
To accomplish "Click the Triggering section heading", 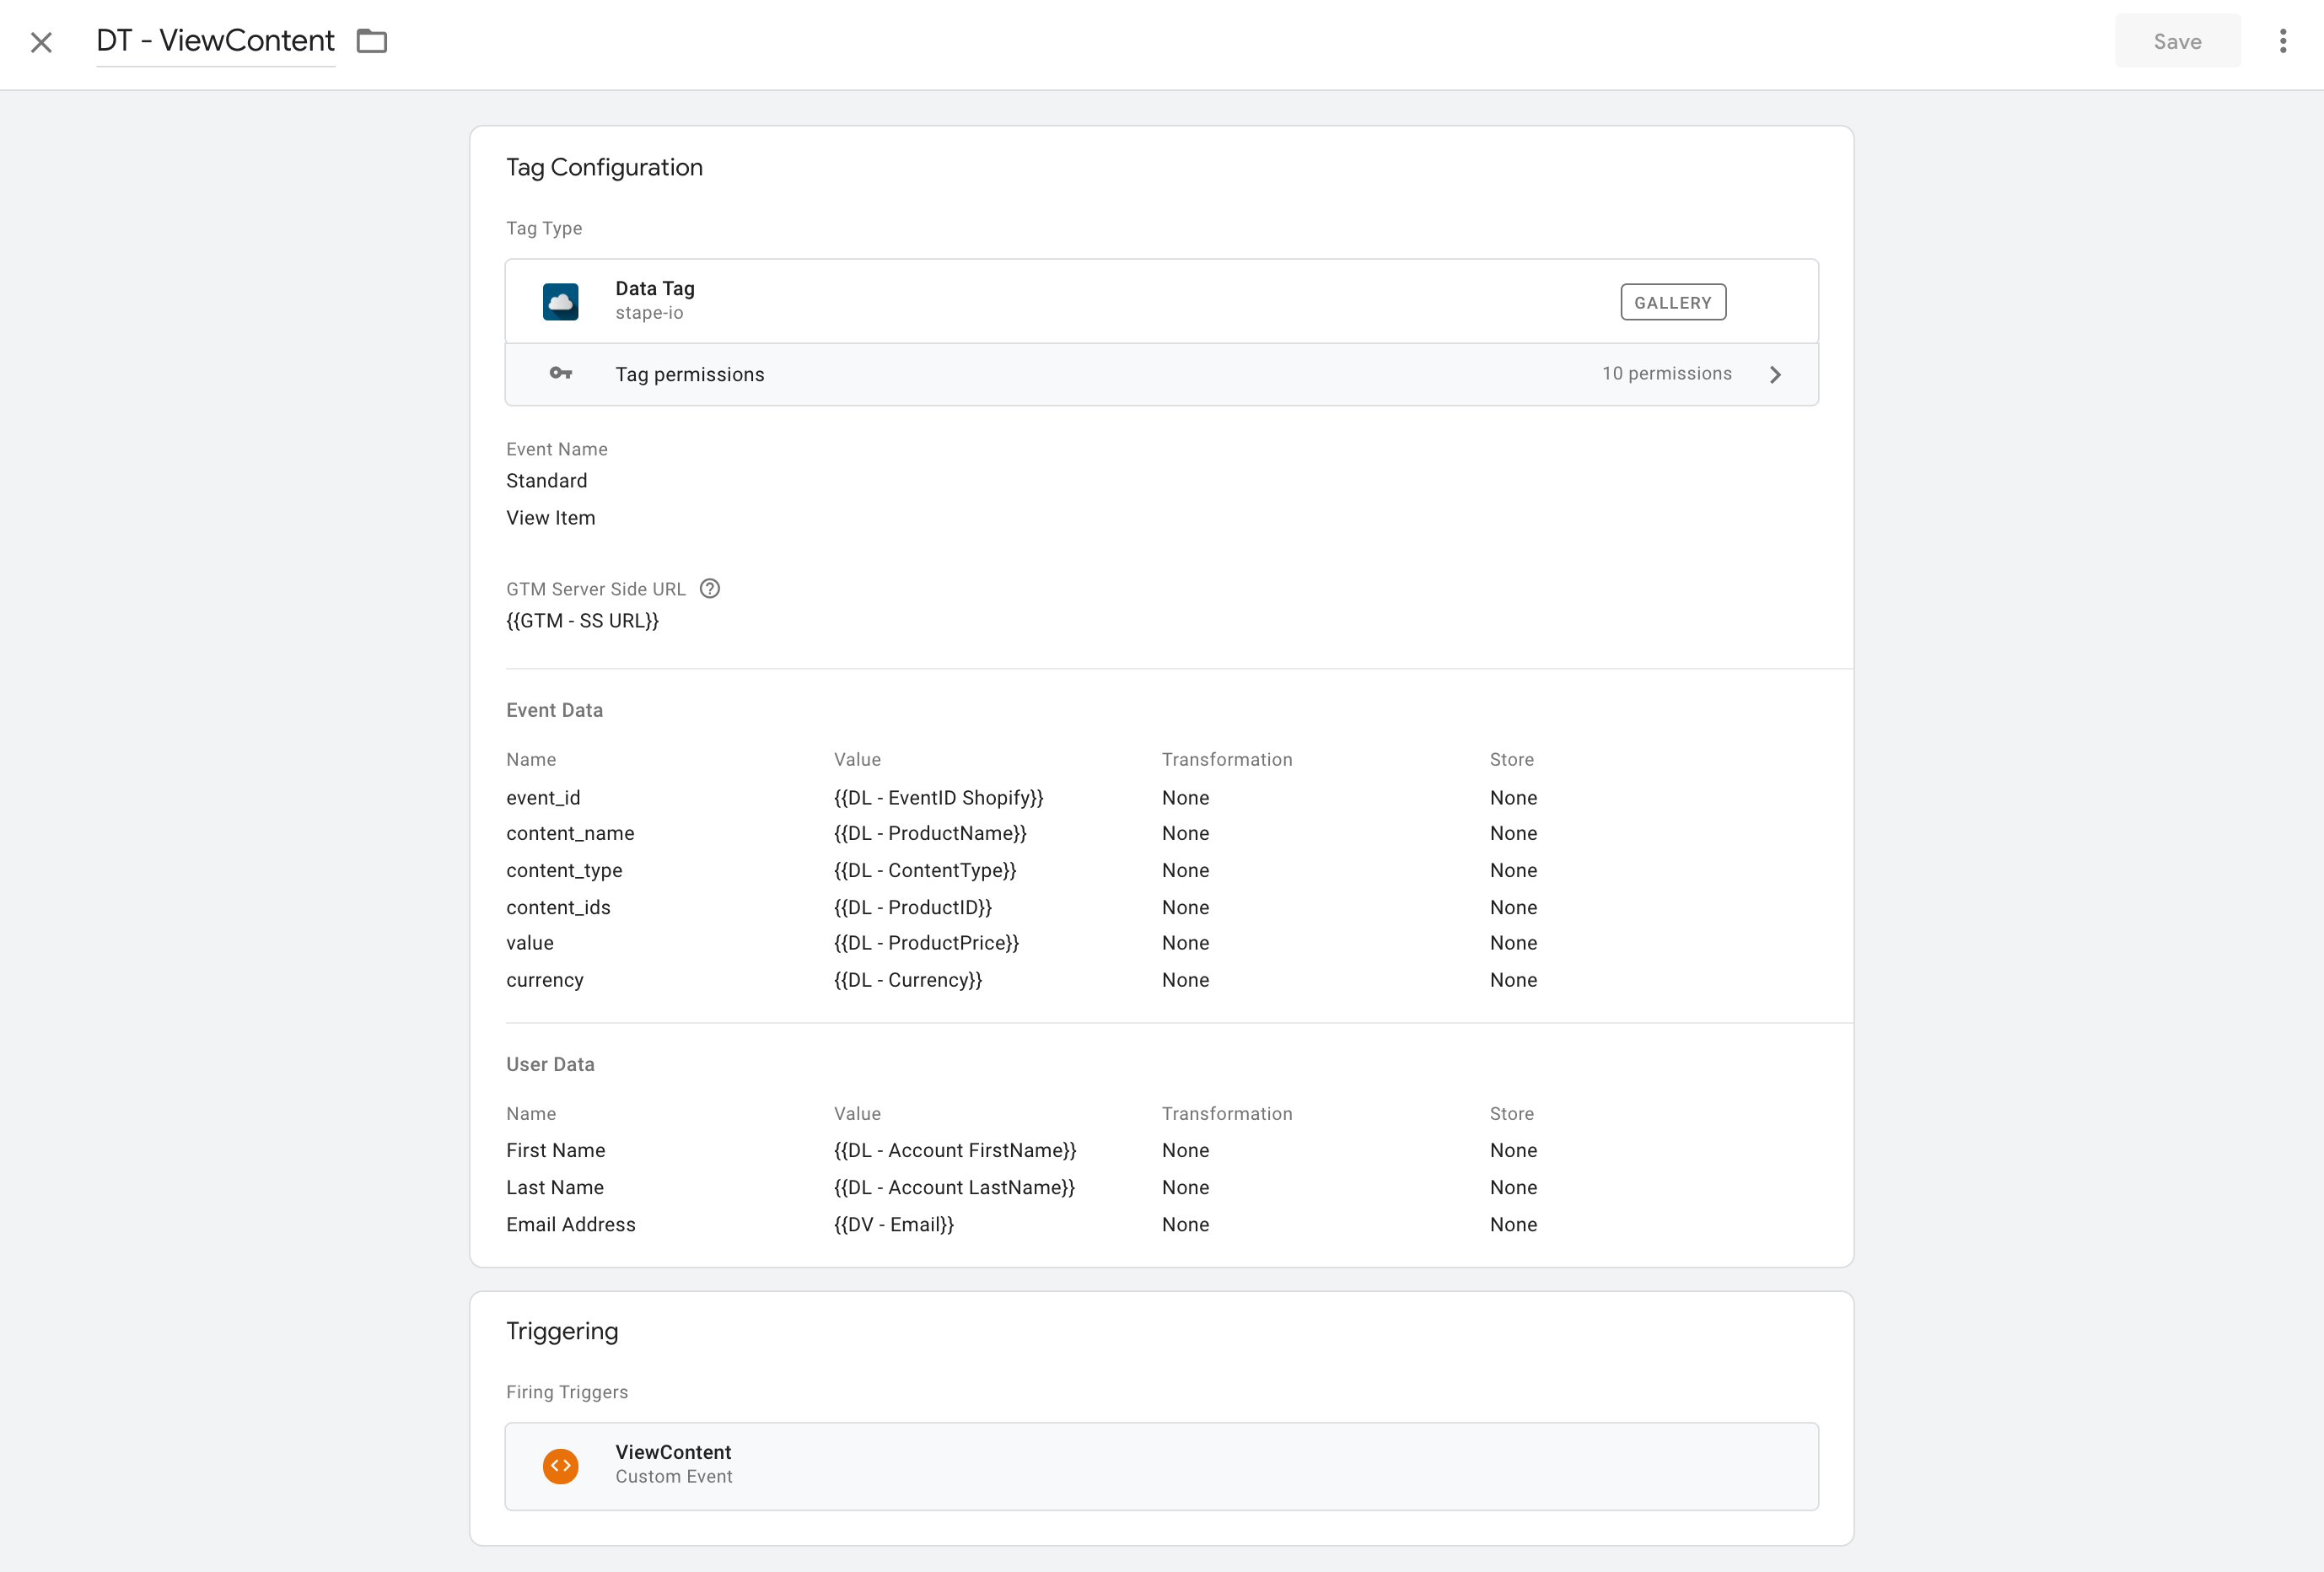I will (x=562, y=1331).
